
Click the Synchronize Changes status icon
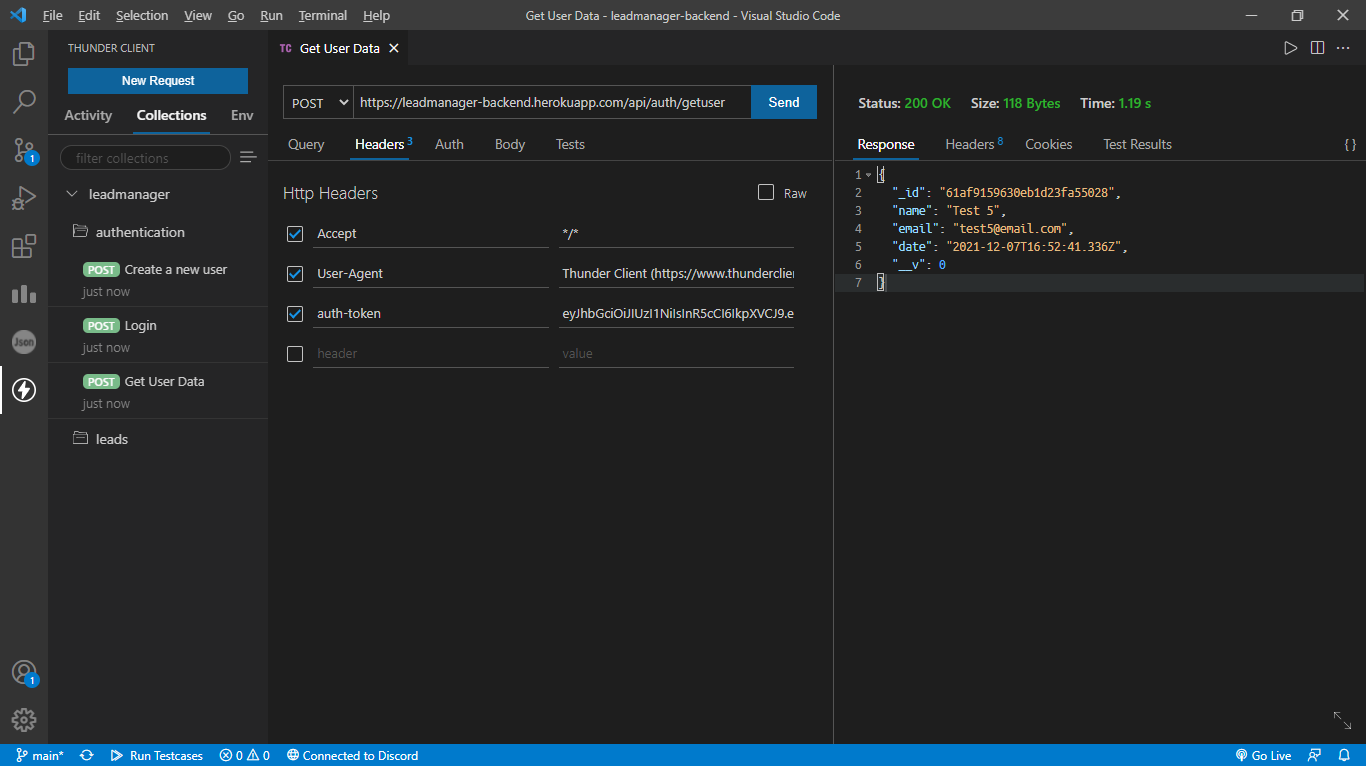87,756
